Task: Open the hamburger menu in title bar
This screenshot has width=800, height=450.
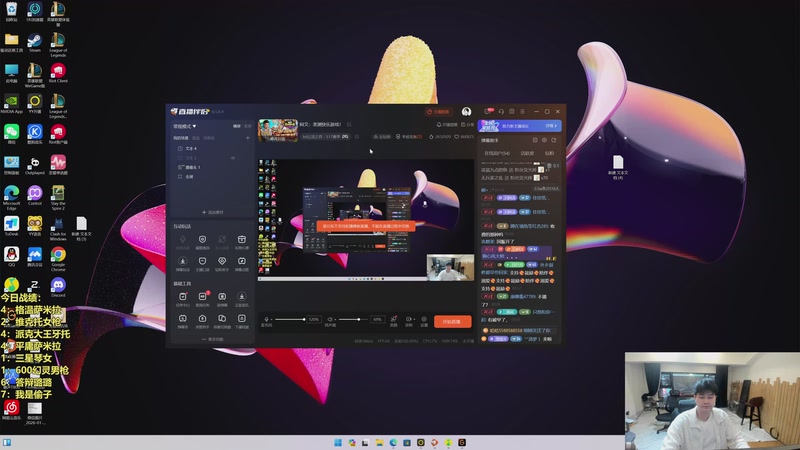Action: tap(522, 112)
